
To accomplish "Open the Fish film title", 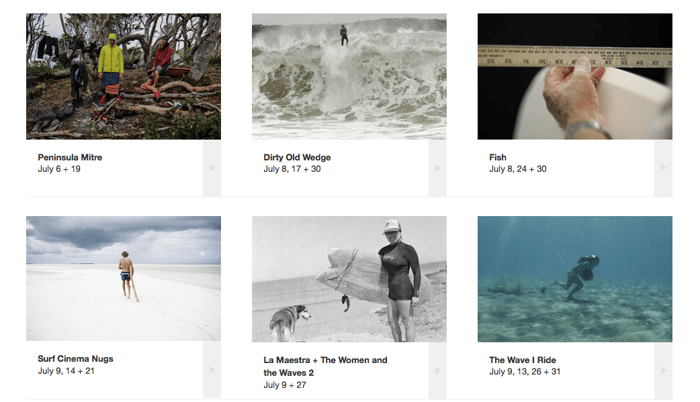I will pyautogui.click(x=498, y=157).
